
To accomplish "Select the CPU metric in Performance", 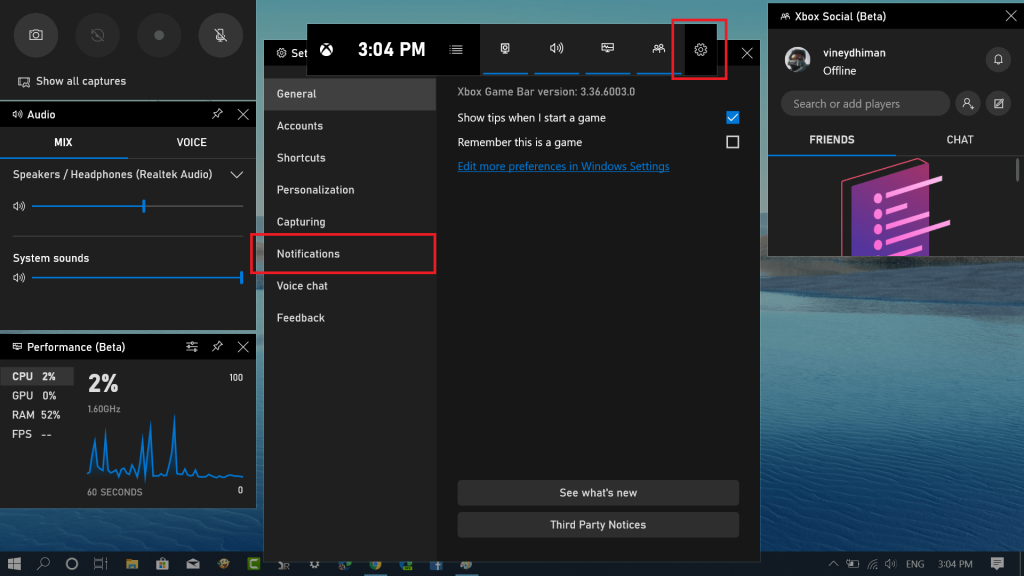I will click(x=37, y=376).
